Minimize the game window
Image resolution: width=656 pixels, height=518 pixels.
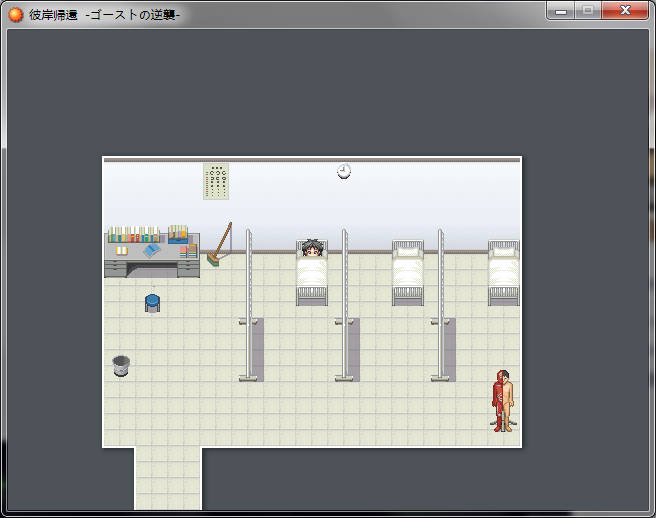point(561,10)
